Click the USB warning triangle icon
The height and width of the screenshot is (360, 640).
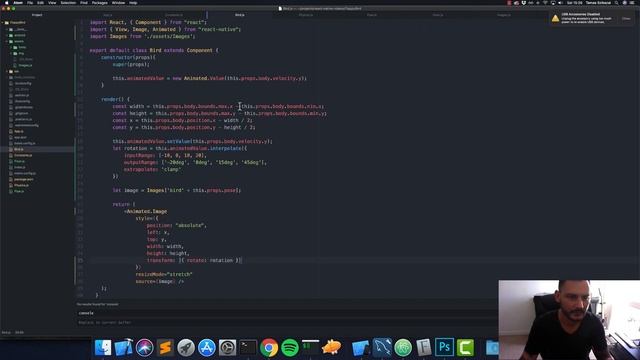(556, 18)
